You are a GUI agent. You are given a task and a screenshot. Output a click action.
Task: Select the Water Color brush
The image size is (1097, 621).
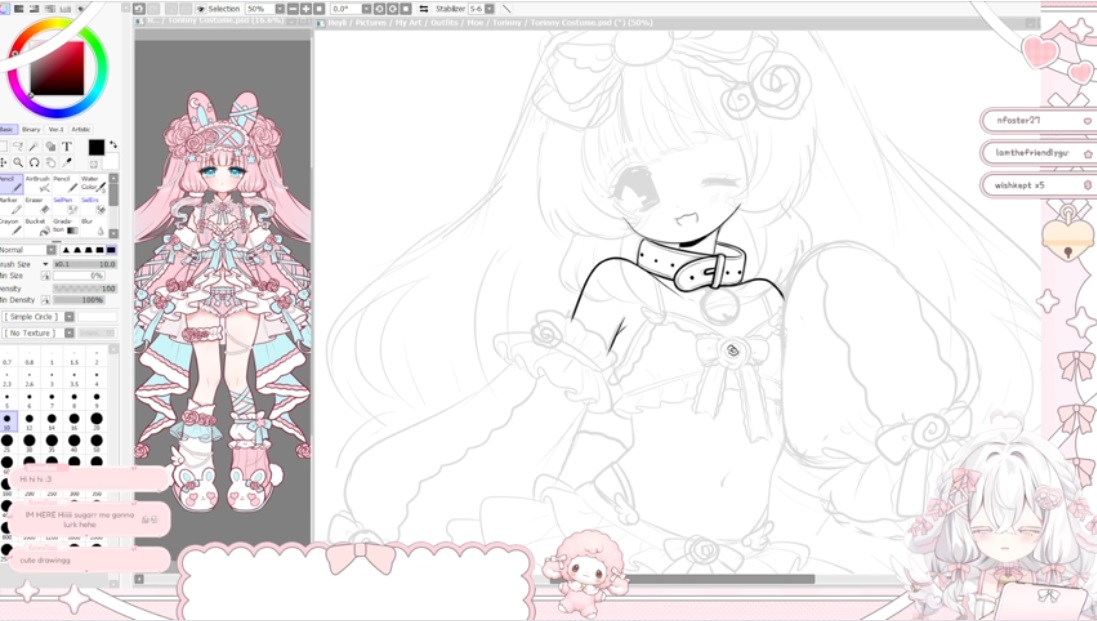coord(93,184)
